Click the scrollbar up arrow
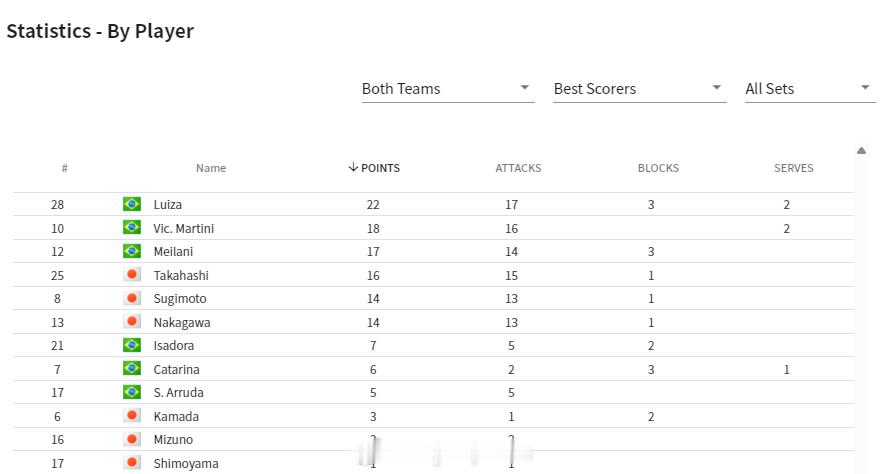The width and height of the screenshot is (888, 474). tap(861, 151)
